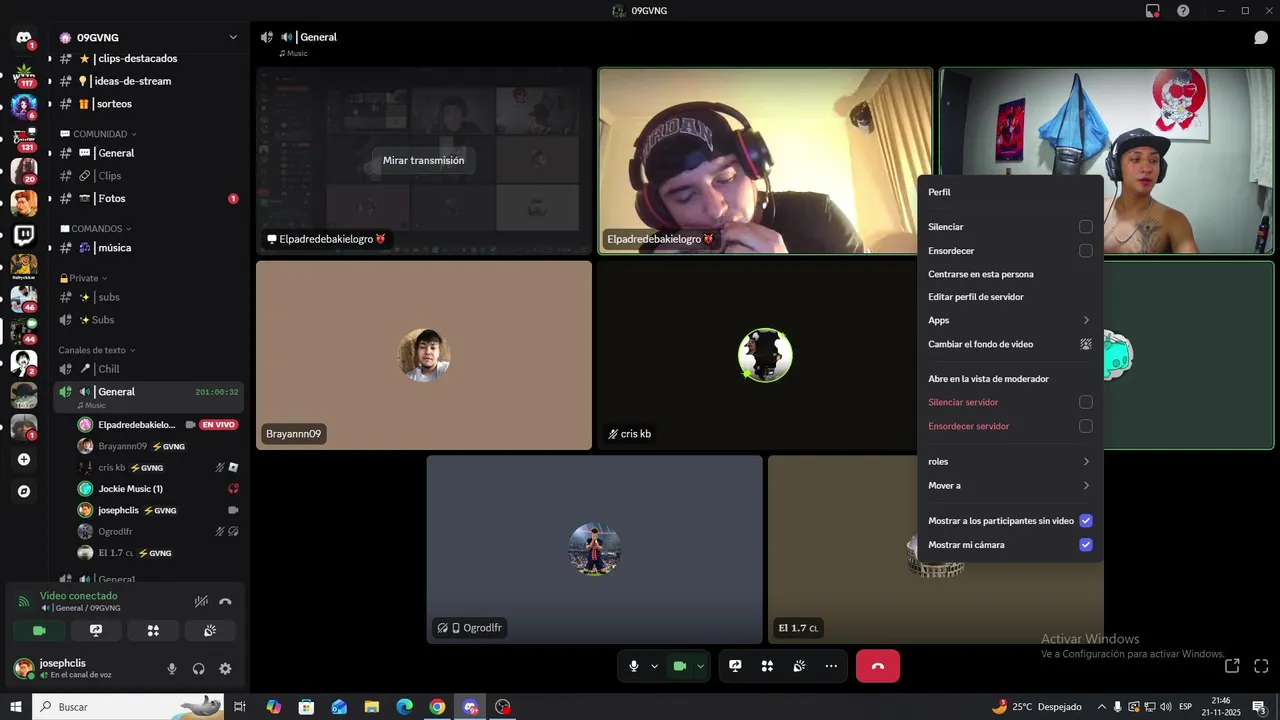1280x720 pixels.
Task: Select the Brayannn09 video tile
Action: click(x=424, y=355)
